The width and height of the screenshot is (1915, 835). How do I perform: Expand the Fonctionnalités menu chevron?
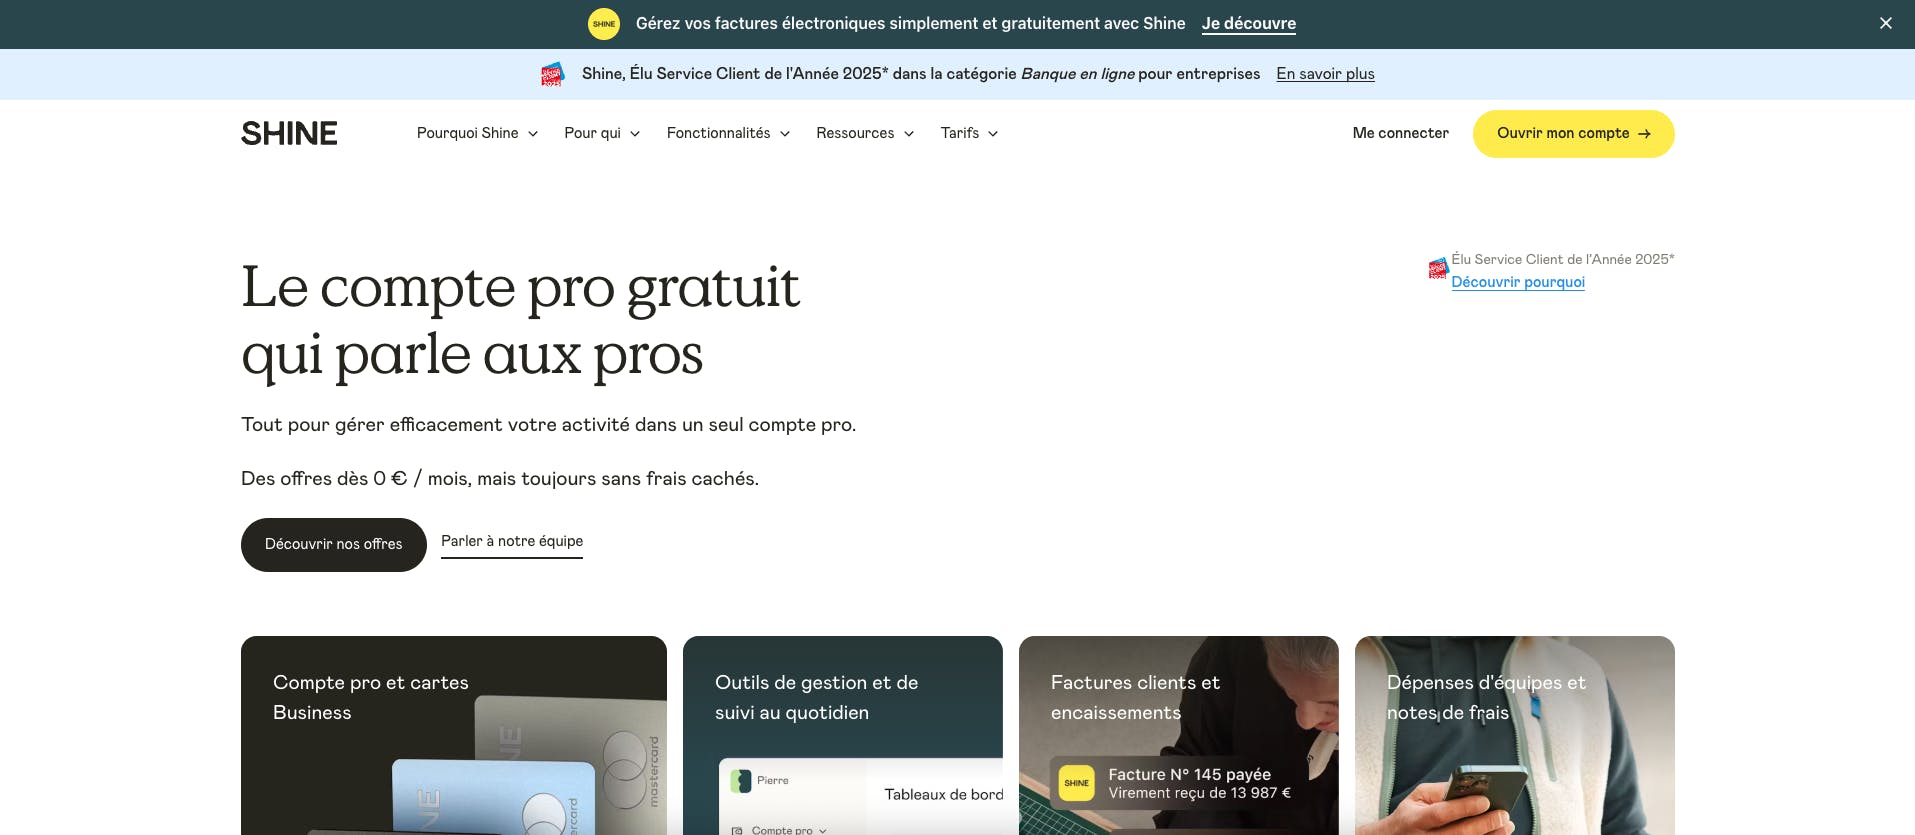785,134
